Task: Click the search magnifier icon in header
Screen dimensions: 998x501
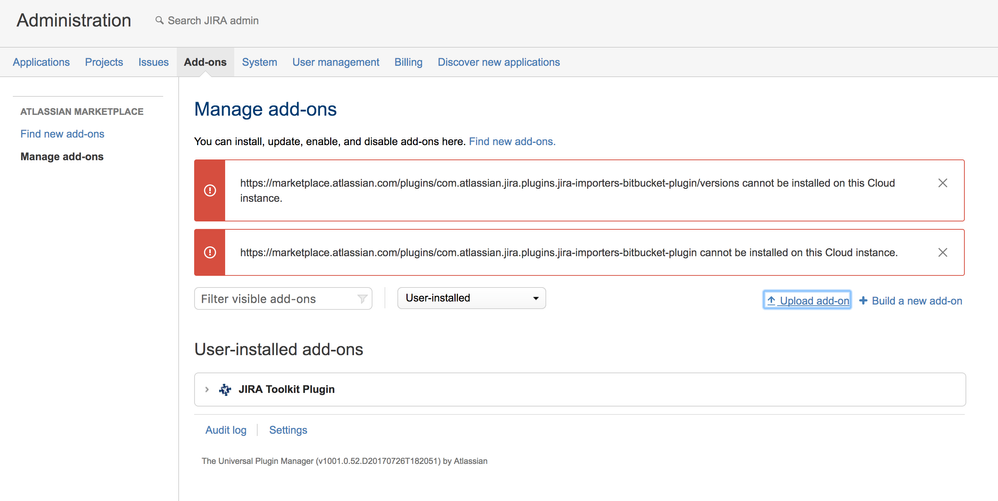Action: 159,20
